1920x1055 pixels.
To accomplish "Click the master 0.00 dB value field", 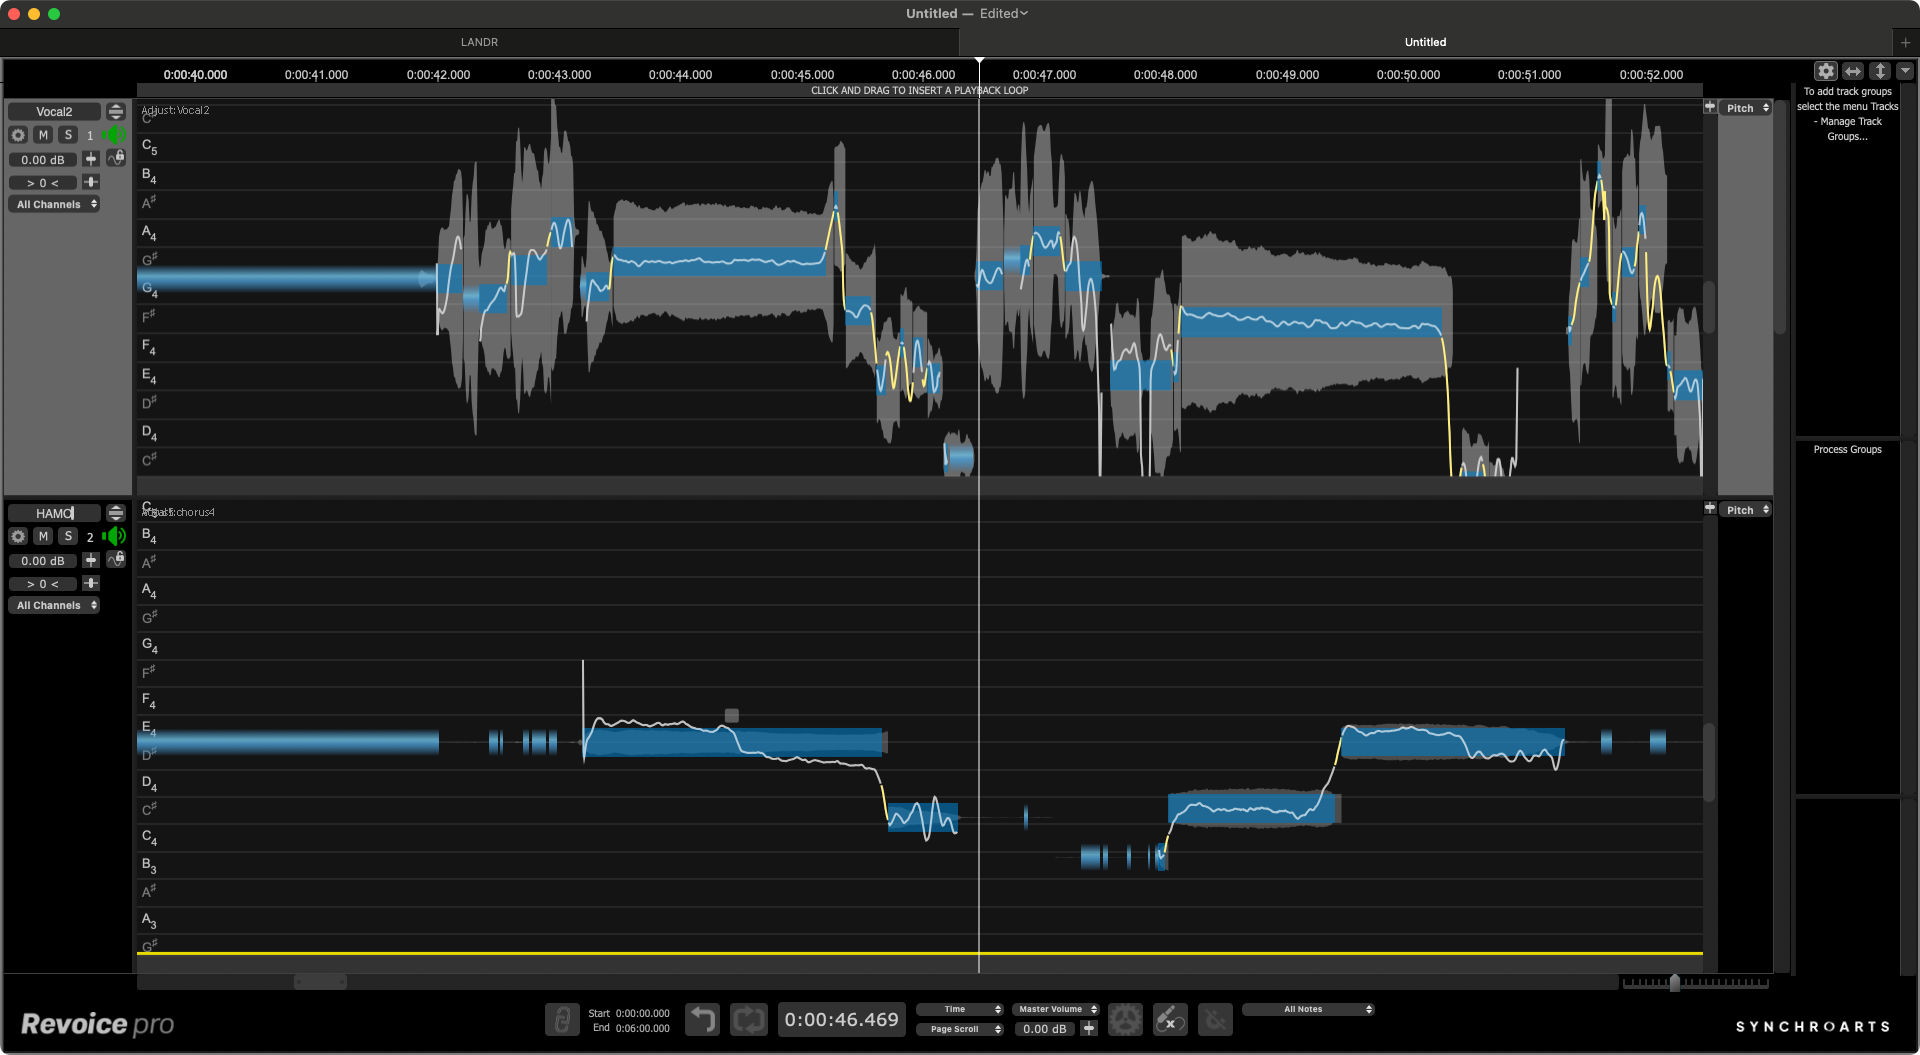I will 1045,1029.
